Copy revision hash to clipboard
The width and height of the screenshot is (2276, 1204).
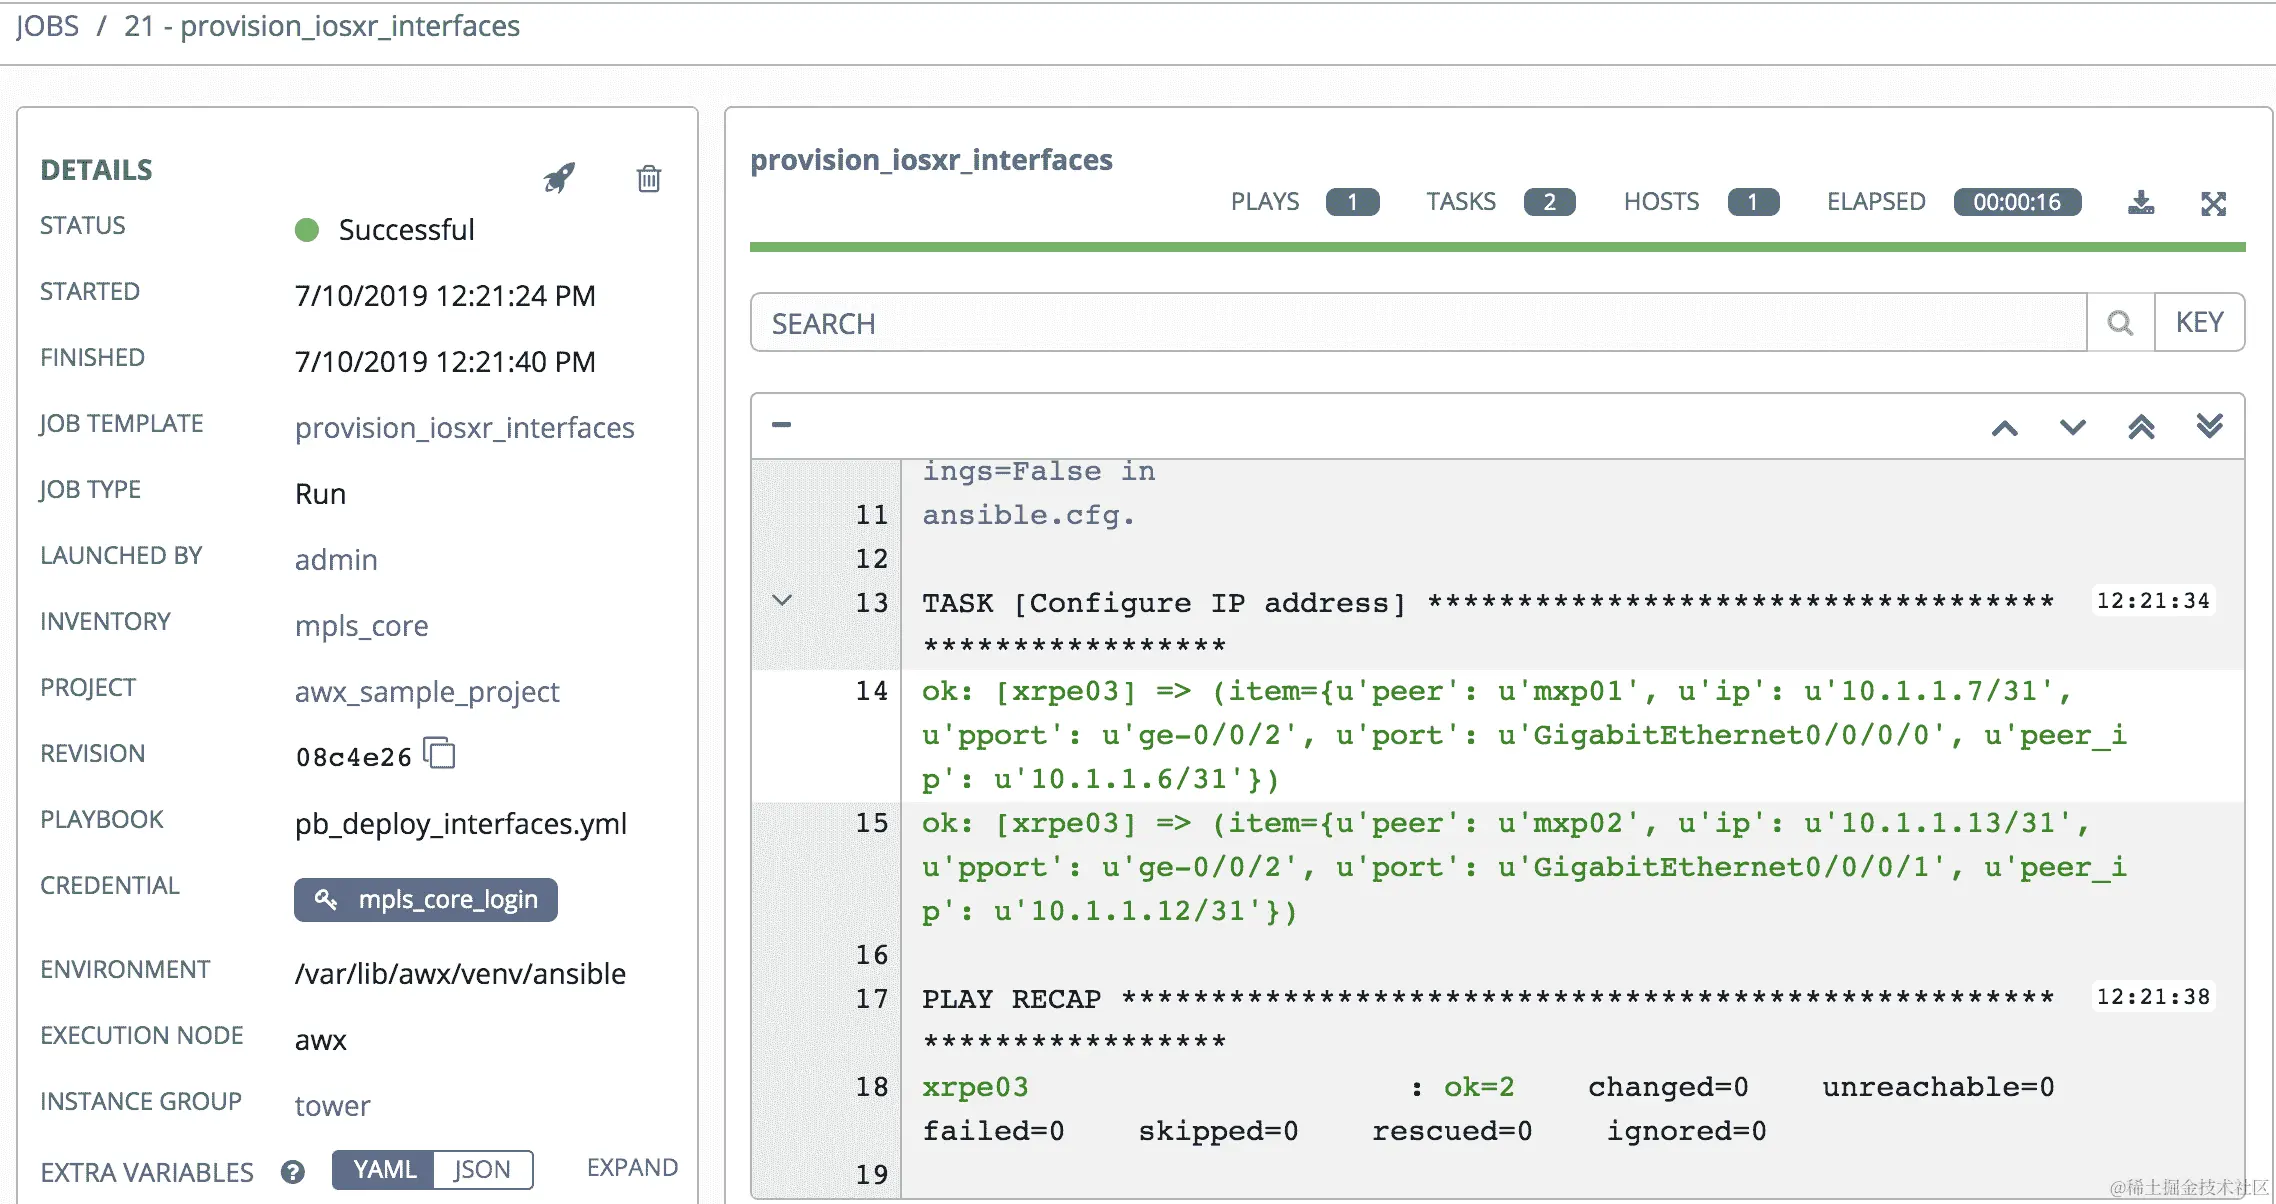point(440,753)
